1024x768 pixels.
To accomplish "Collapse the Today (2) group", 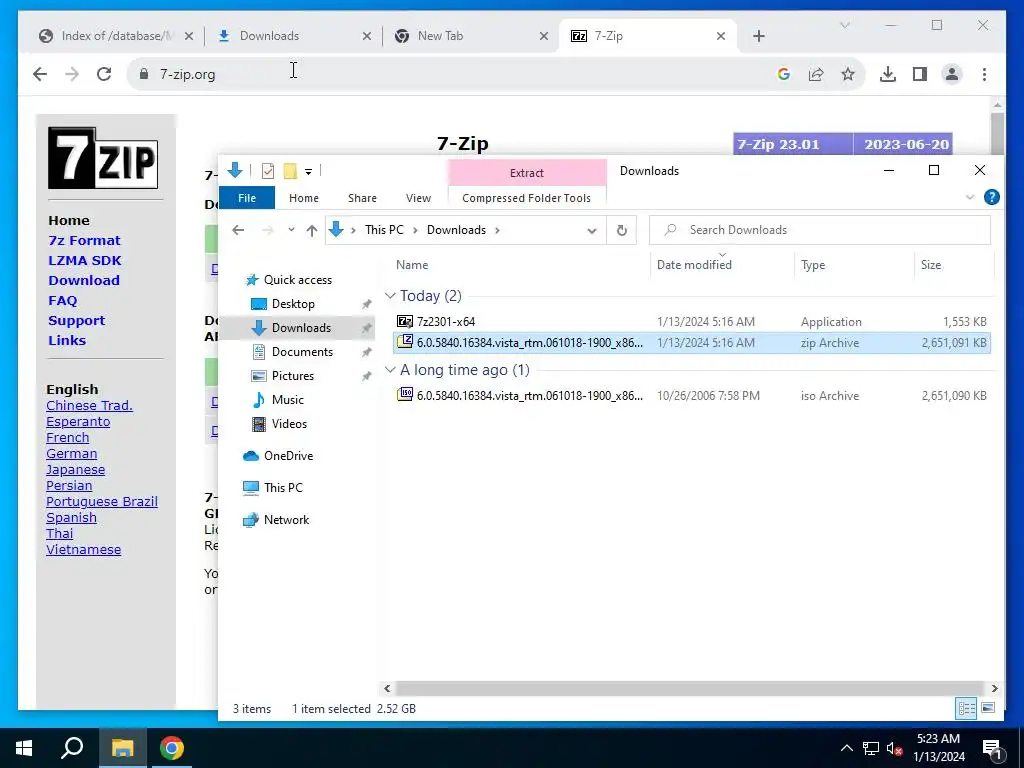I will [x=391, y=296].
